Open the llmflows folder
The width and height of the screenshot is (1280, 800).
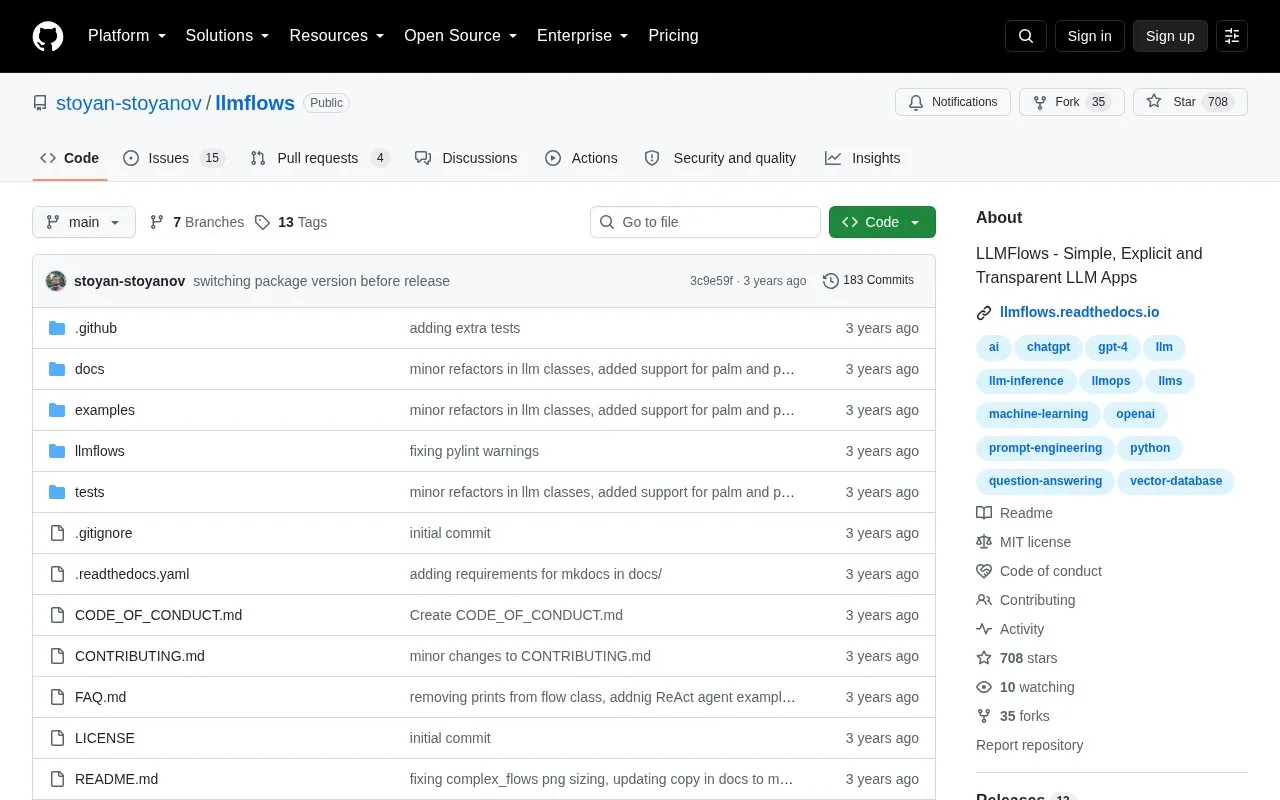[100, 451]
